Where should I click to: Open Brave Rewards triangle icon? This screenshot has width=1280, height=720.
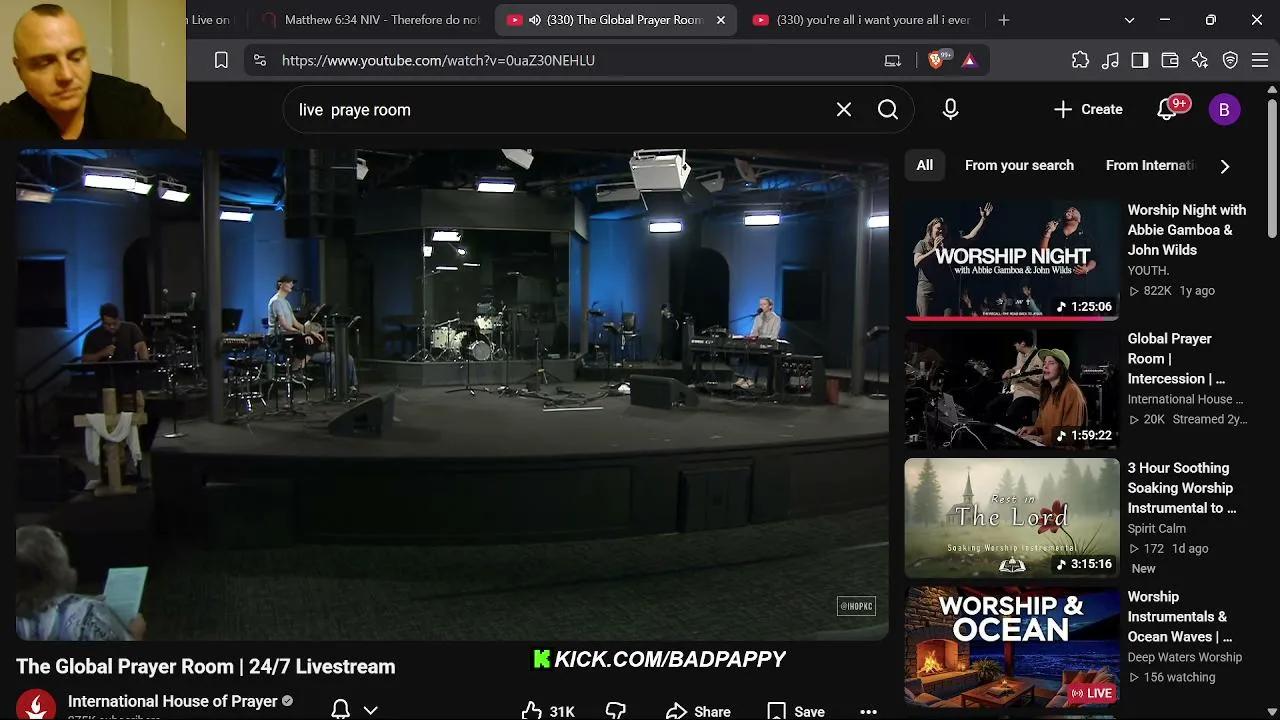click(x=969, y=60)
